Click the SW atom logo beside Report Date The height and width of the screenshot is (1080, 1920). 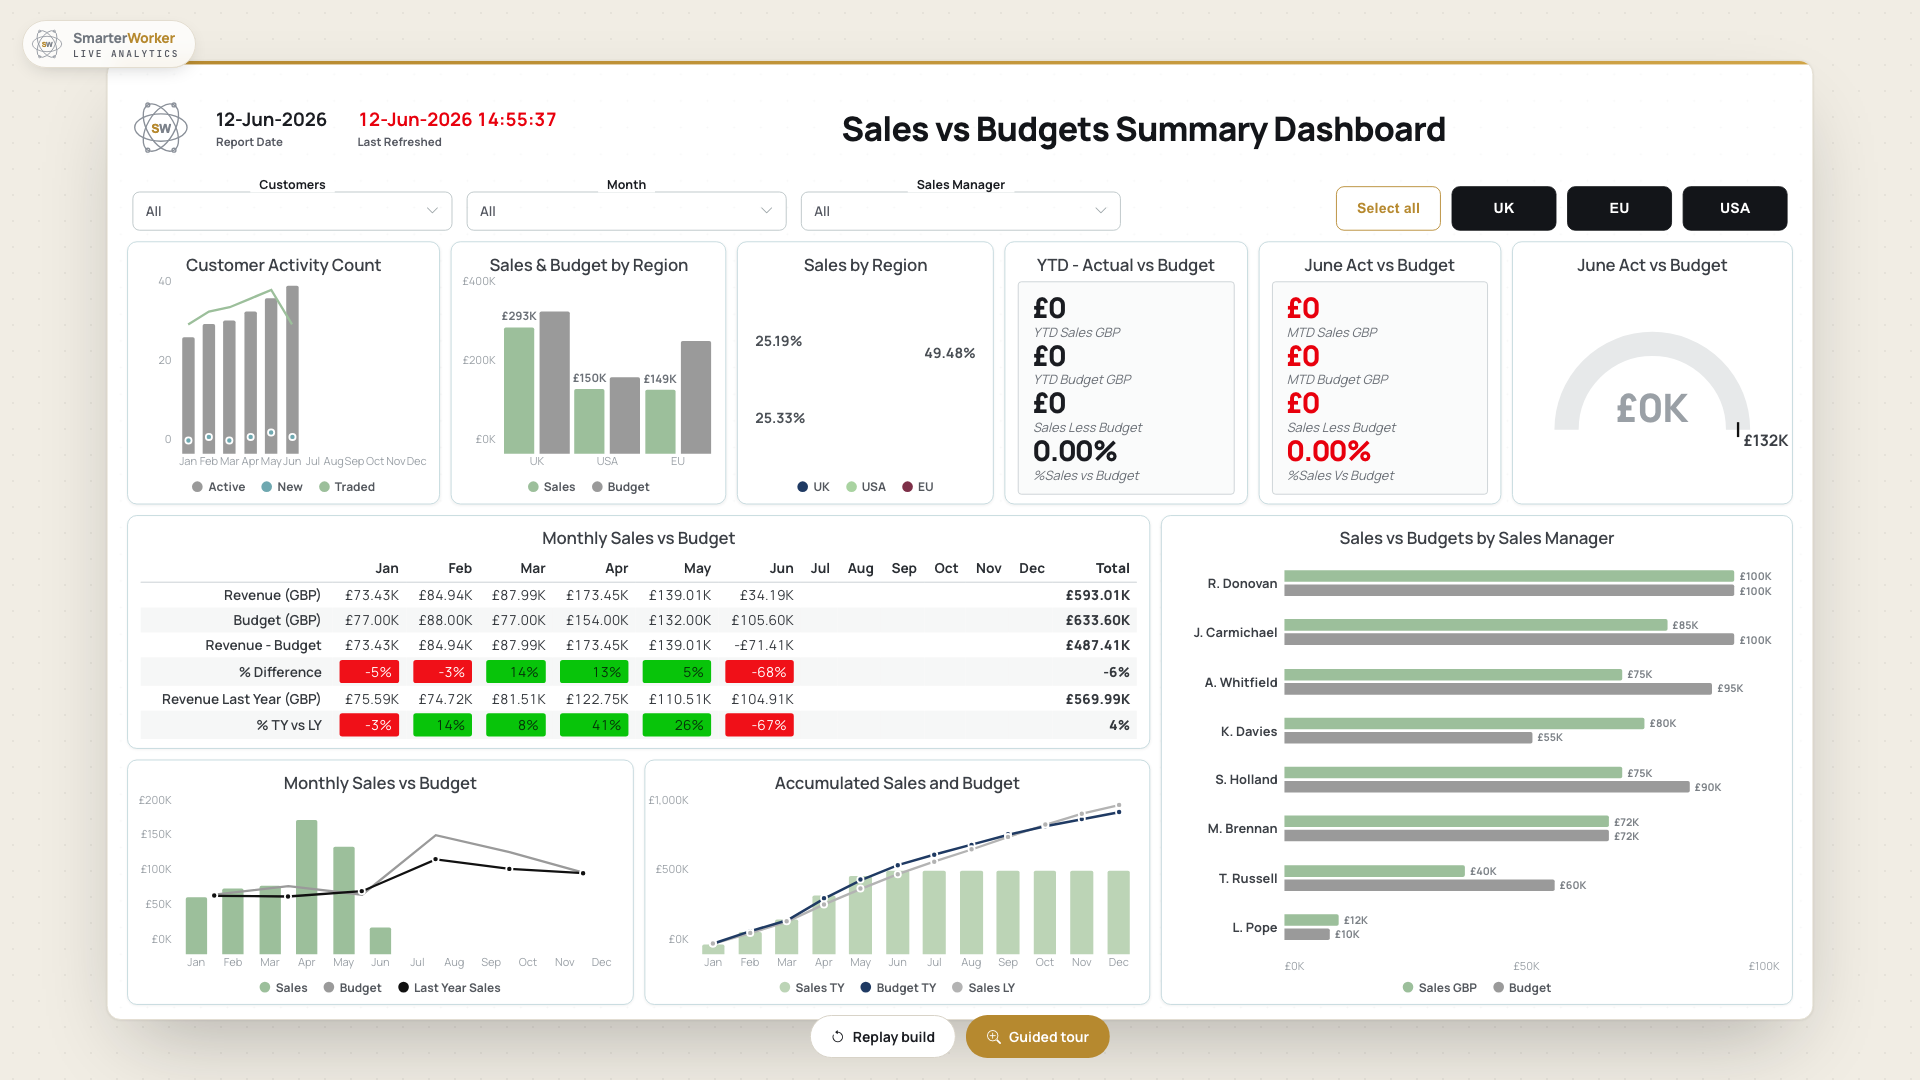point(161,128)
